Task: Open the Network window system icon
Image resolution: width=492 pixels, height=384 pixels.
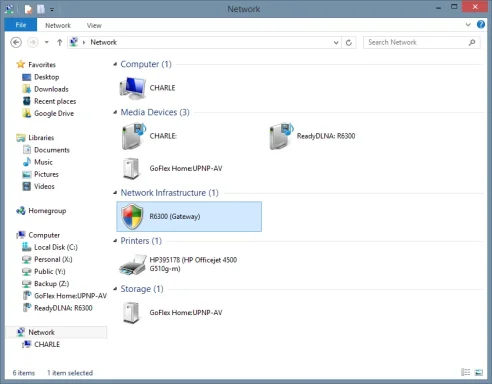Action: point(9,9)
